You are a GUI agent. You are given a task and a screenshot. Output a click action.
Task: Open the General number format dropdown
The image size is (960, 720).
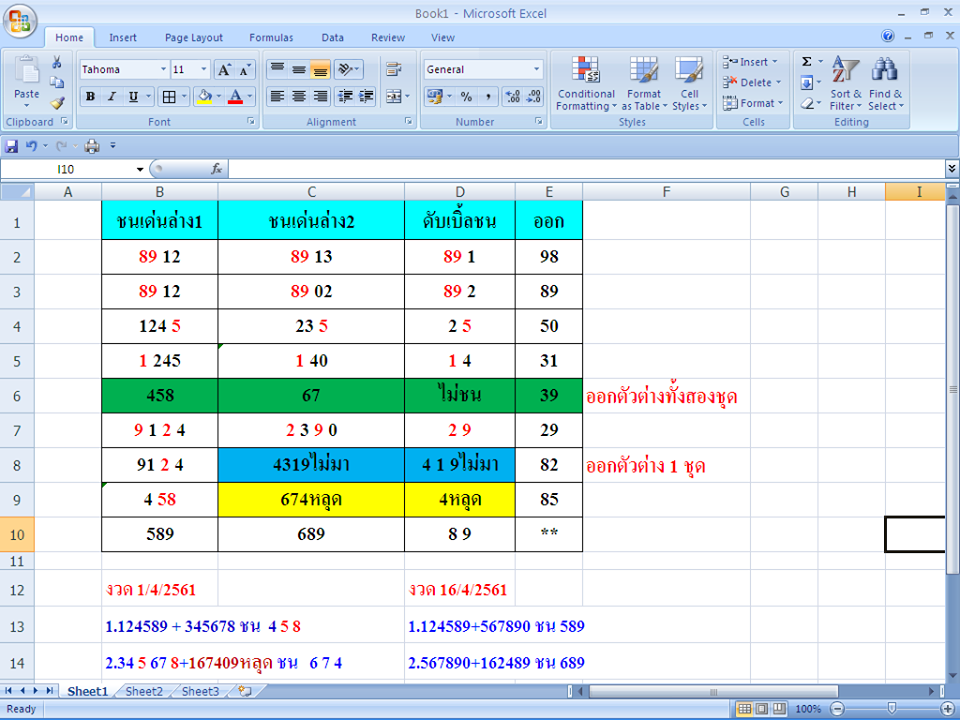[536, 69]
